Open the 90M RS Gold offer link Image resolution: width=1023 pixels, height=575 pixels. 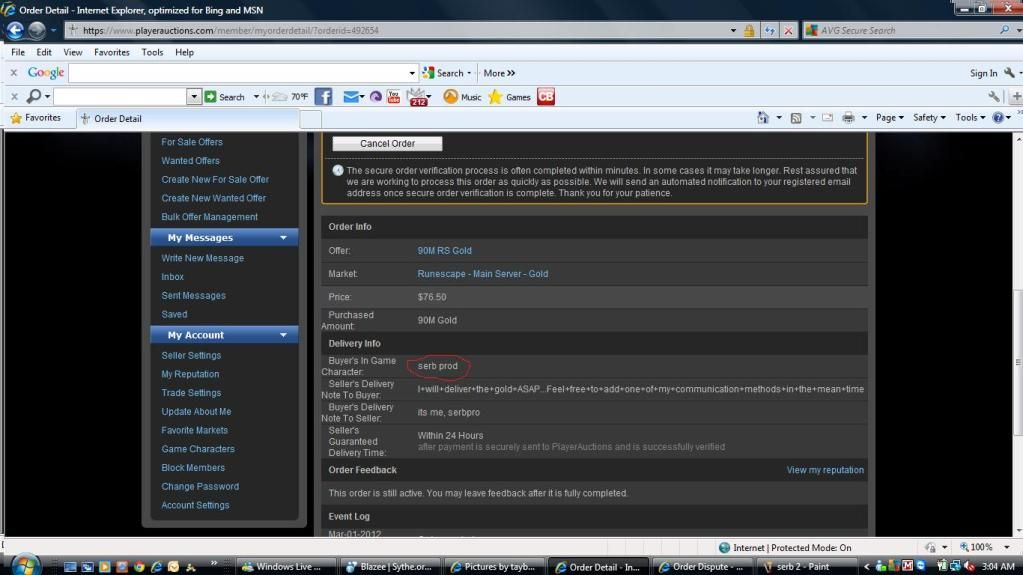click(444, 251)
